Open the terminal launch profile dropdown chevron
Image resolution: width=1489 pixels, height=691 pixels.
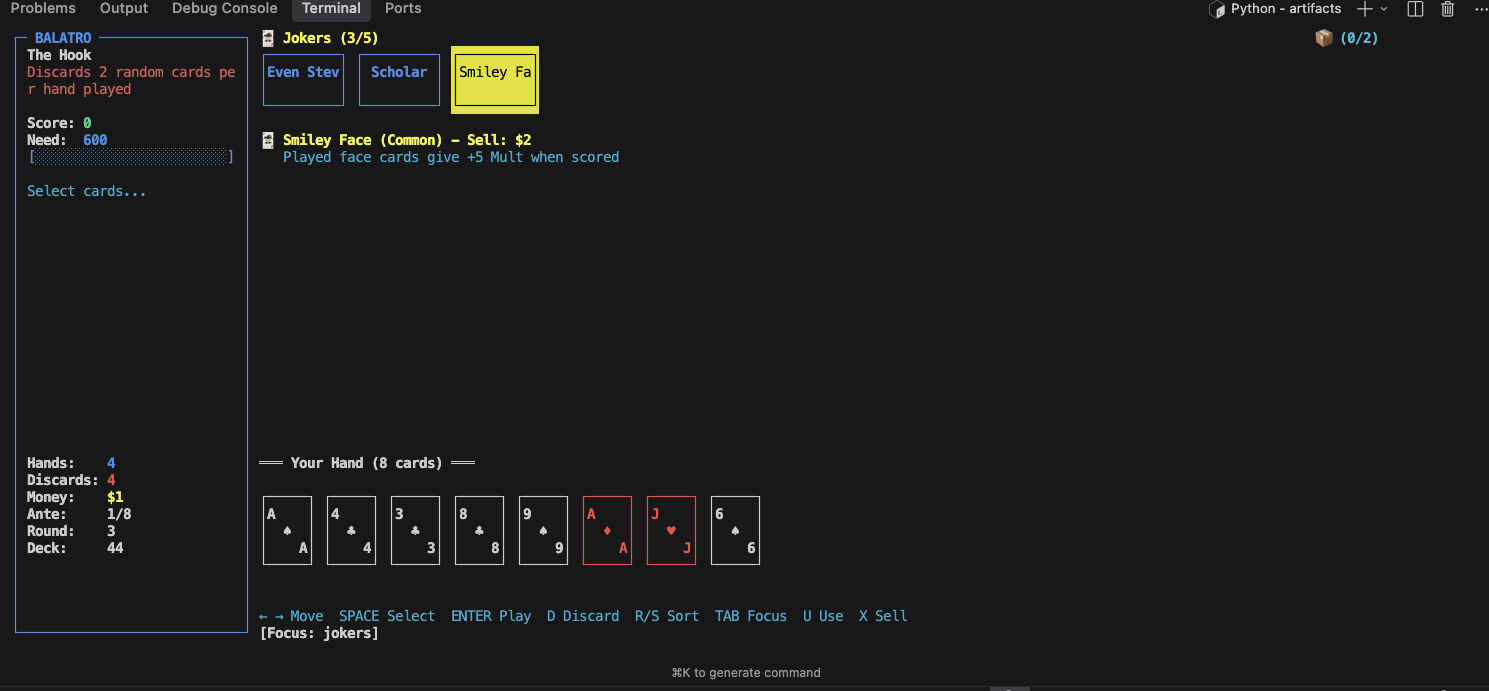tap(1384, 9)
